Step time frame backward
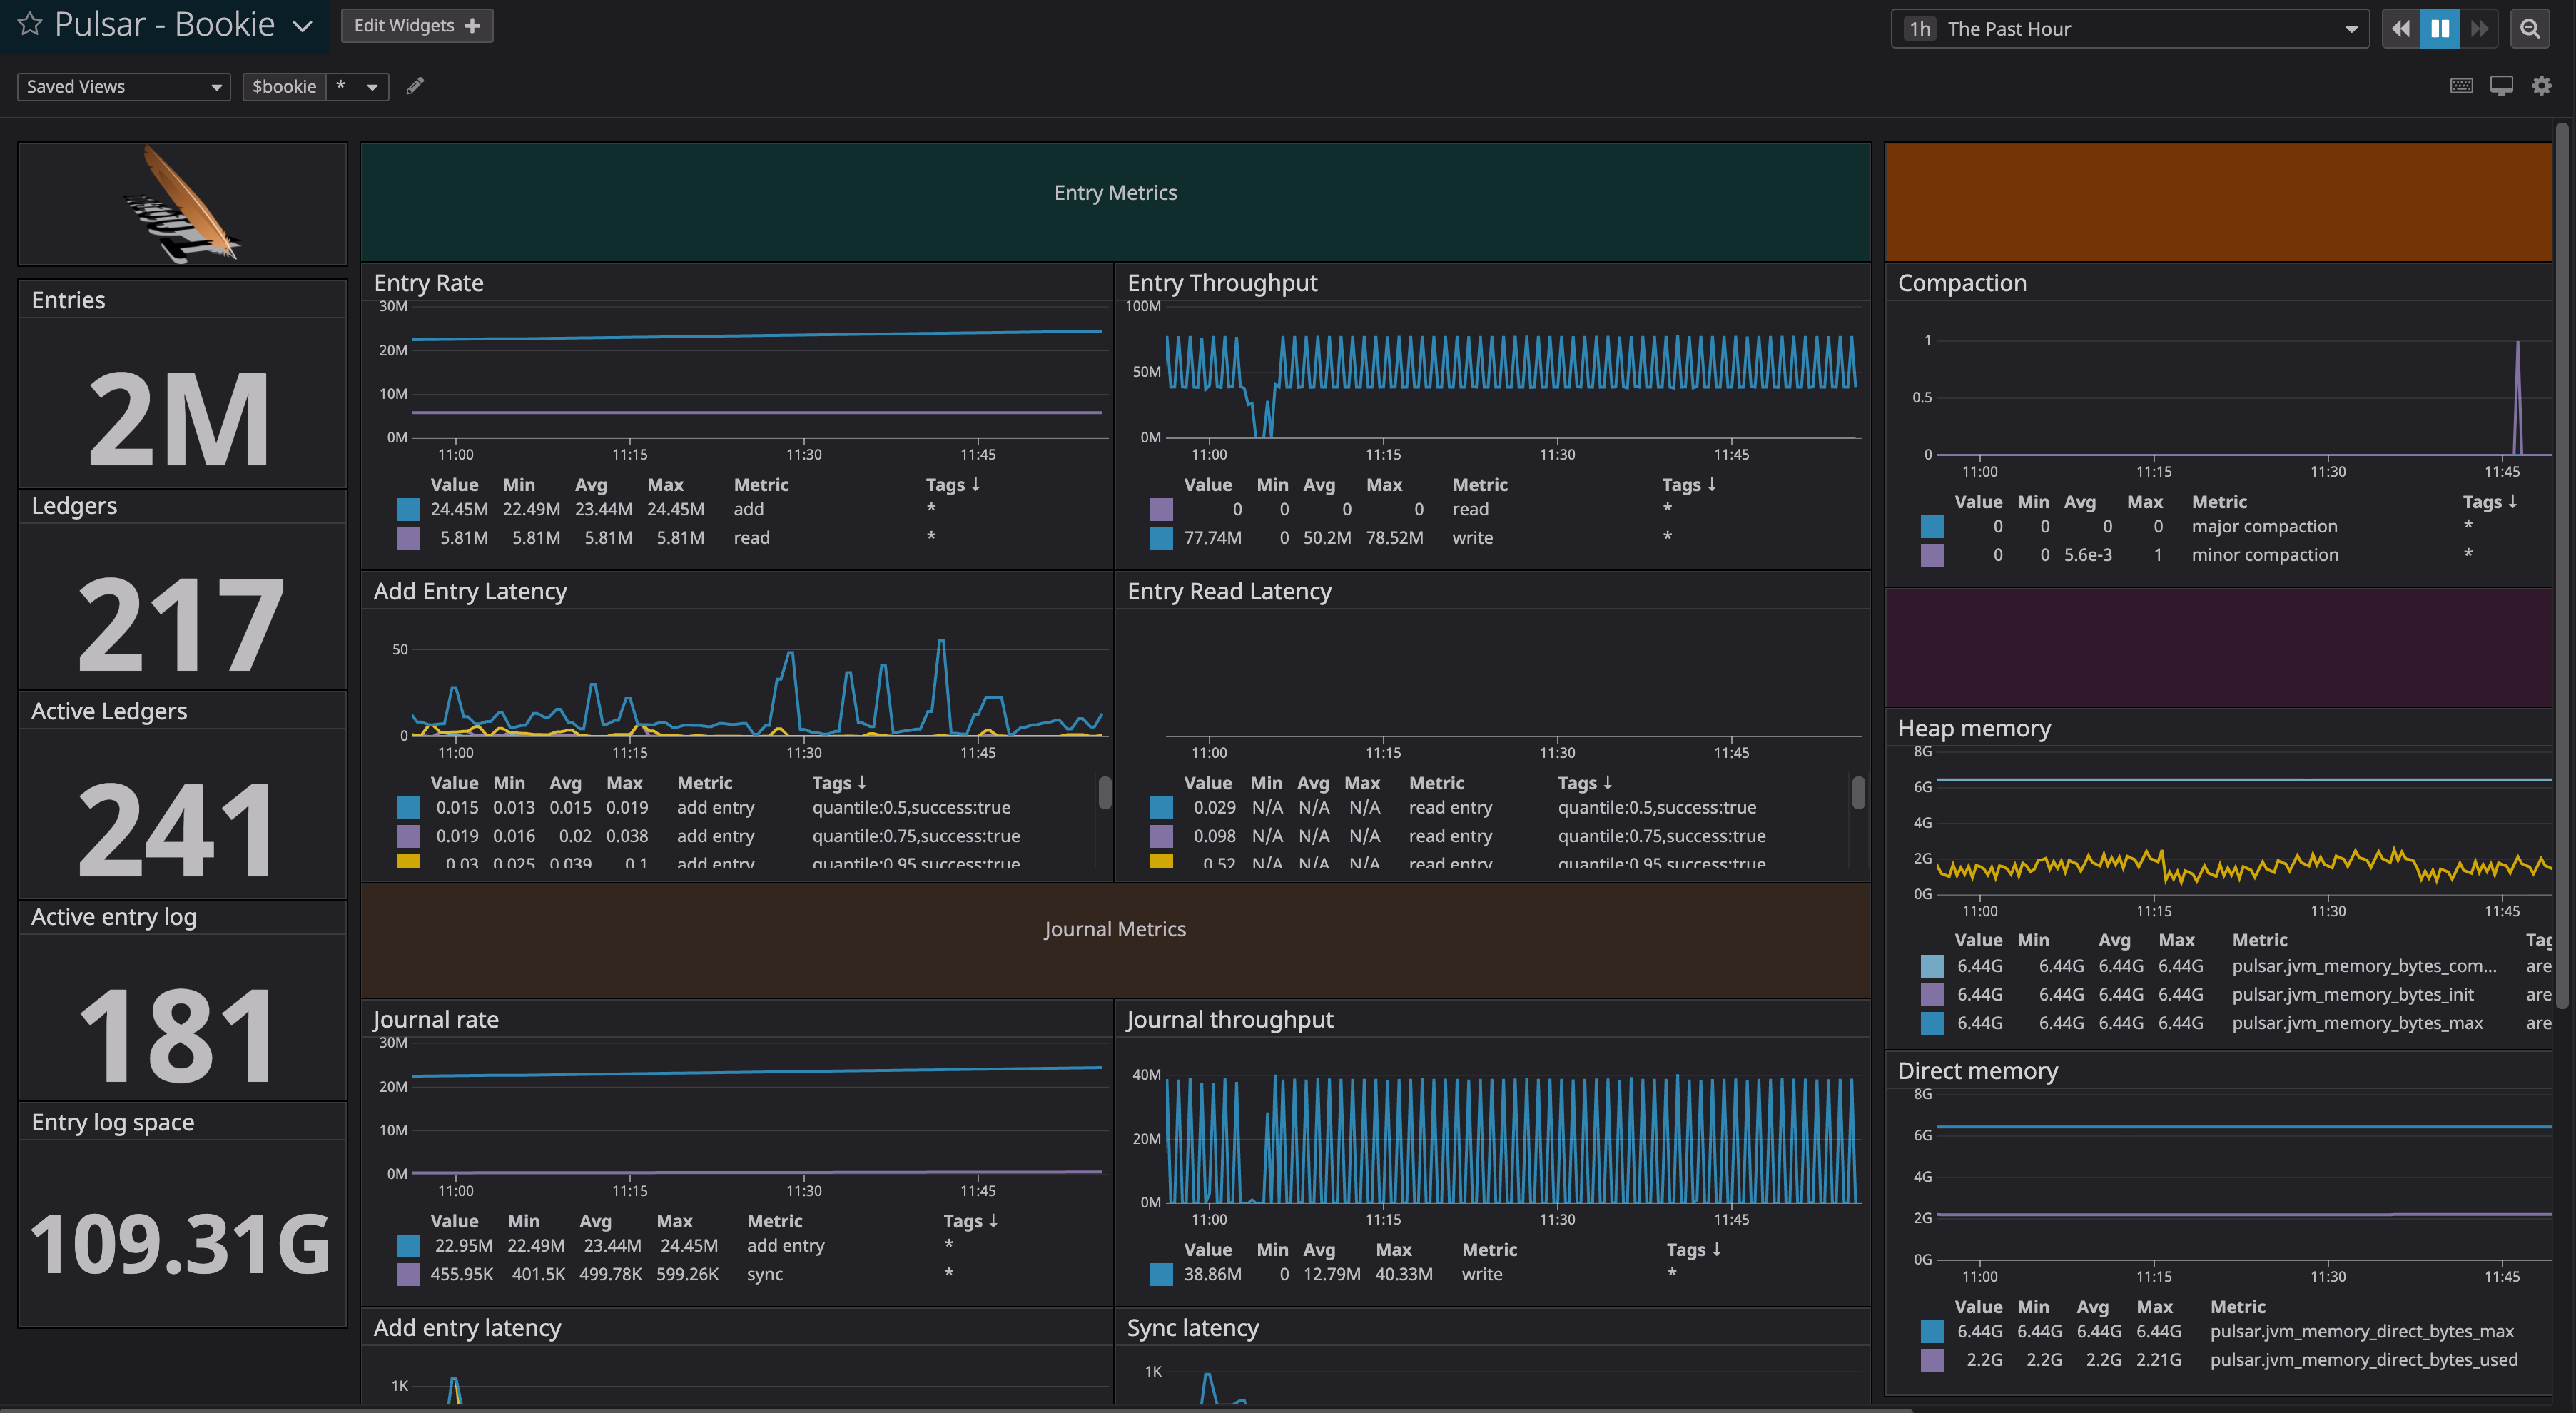2576x1413 pixels. (x=2400, y=29)
